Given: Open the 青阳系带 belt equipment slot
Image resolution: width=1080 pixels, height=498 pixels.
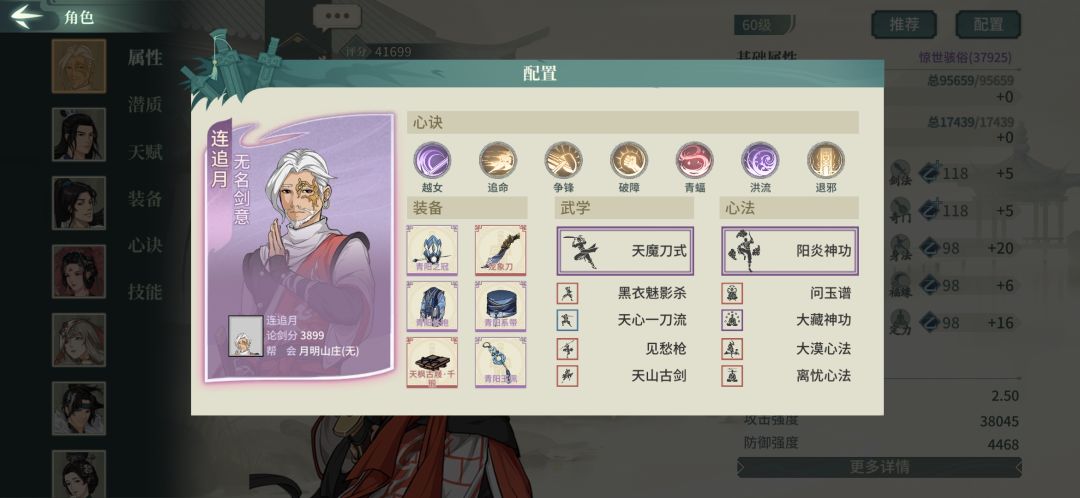Looking at the screenshot, I should coord(501,306).
